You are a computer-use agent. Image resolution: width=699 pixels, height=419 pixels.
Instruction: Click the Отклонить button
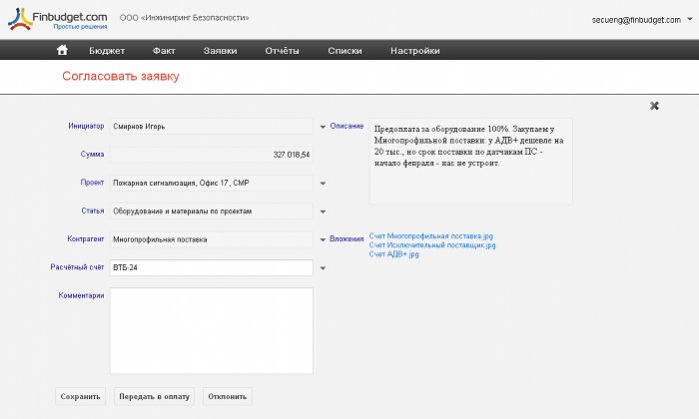pos(227,397)
